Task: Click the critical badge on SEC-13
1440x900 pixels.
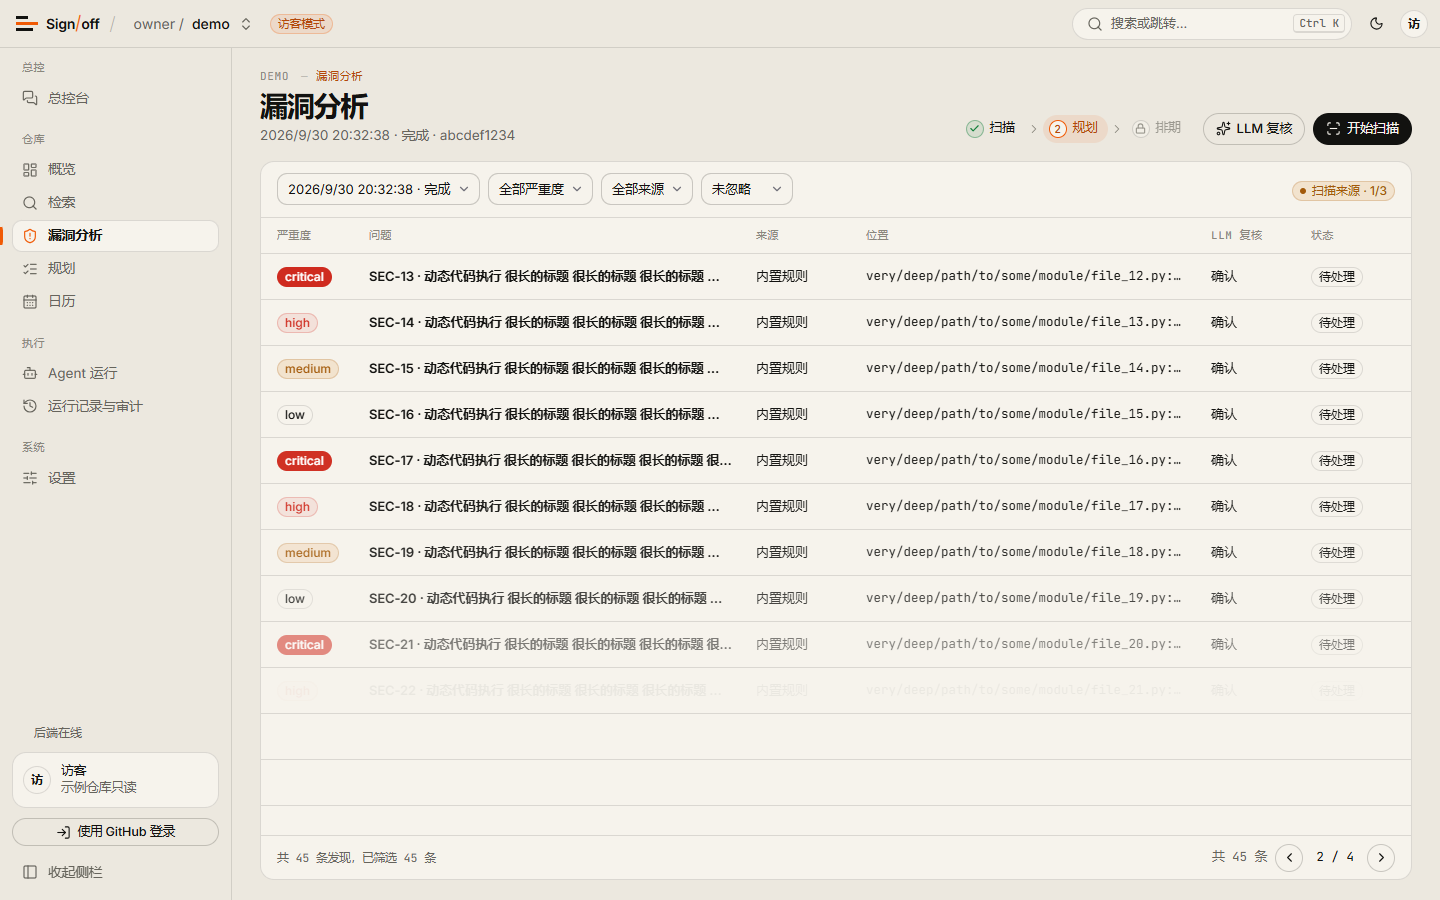Action: 304,277
